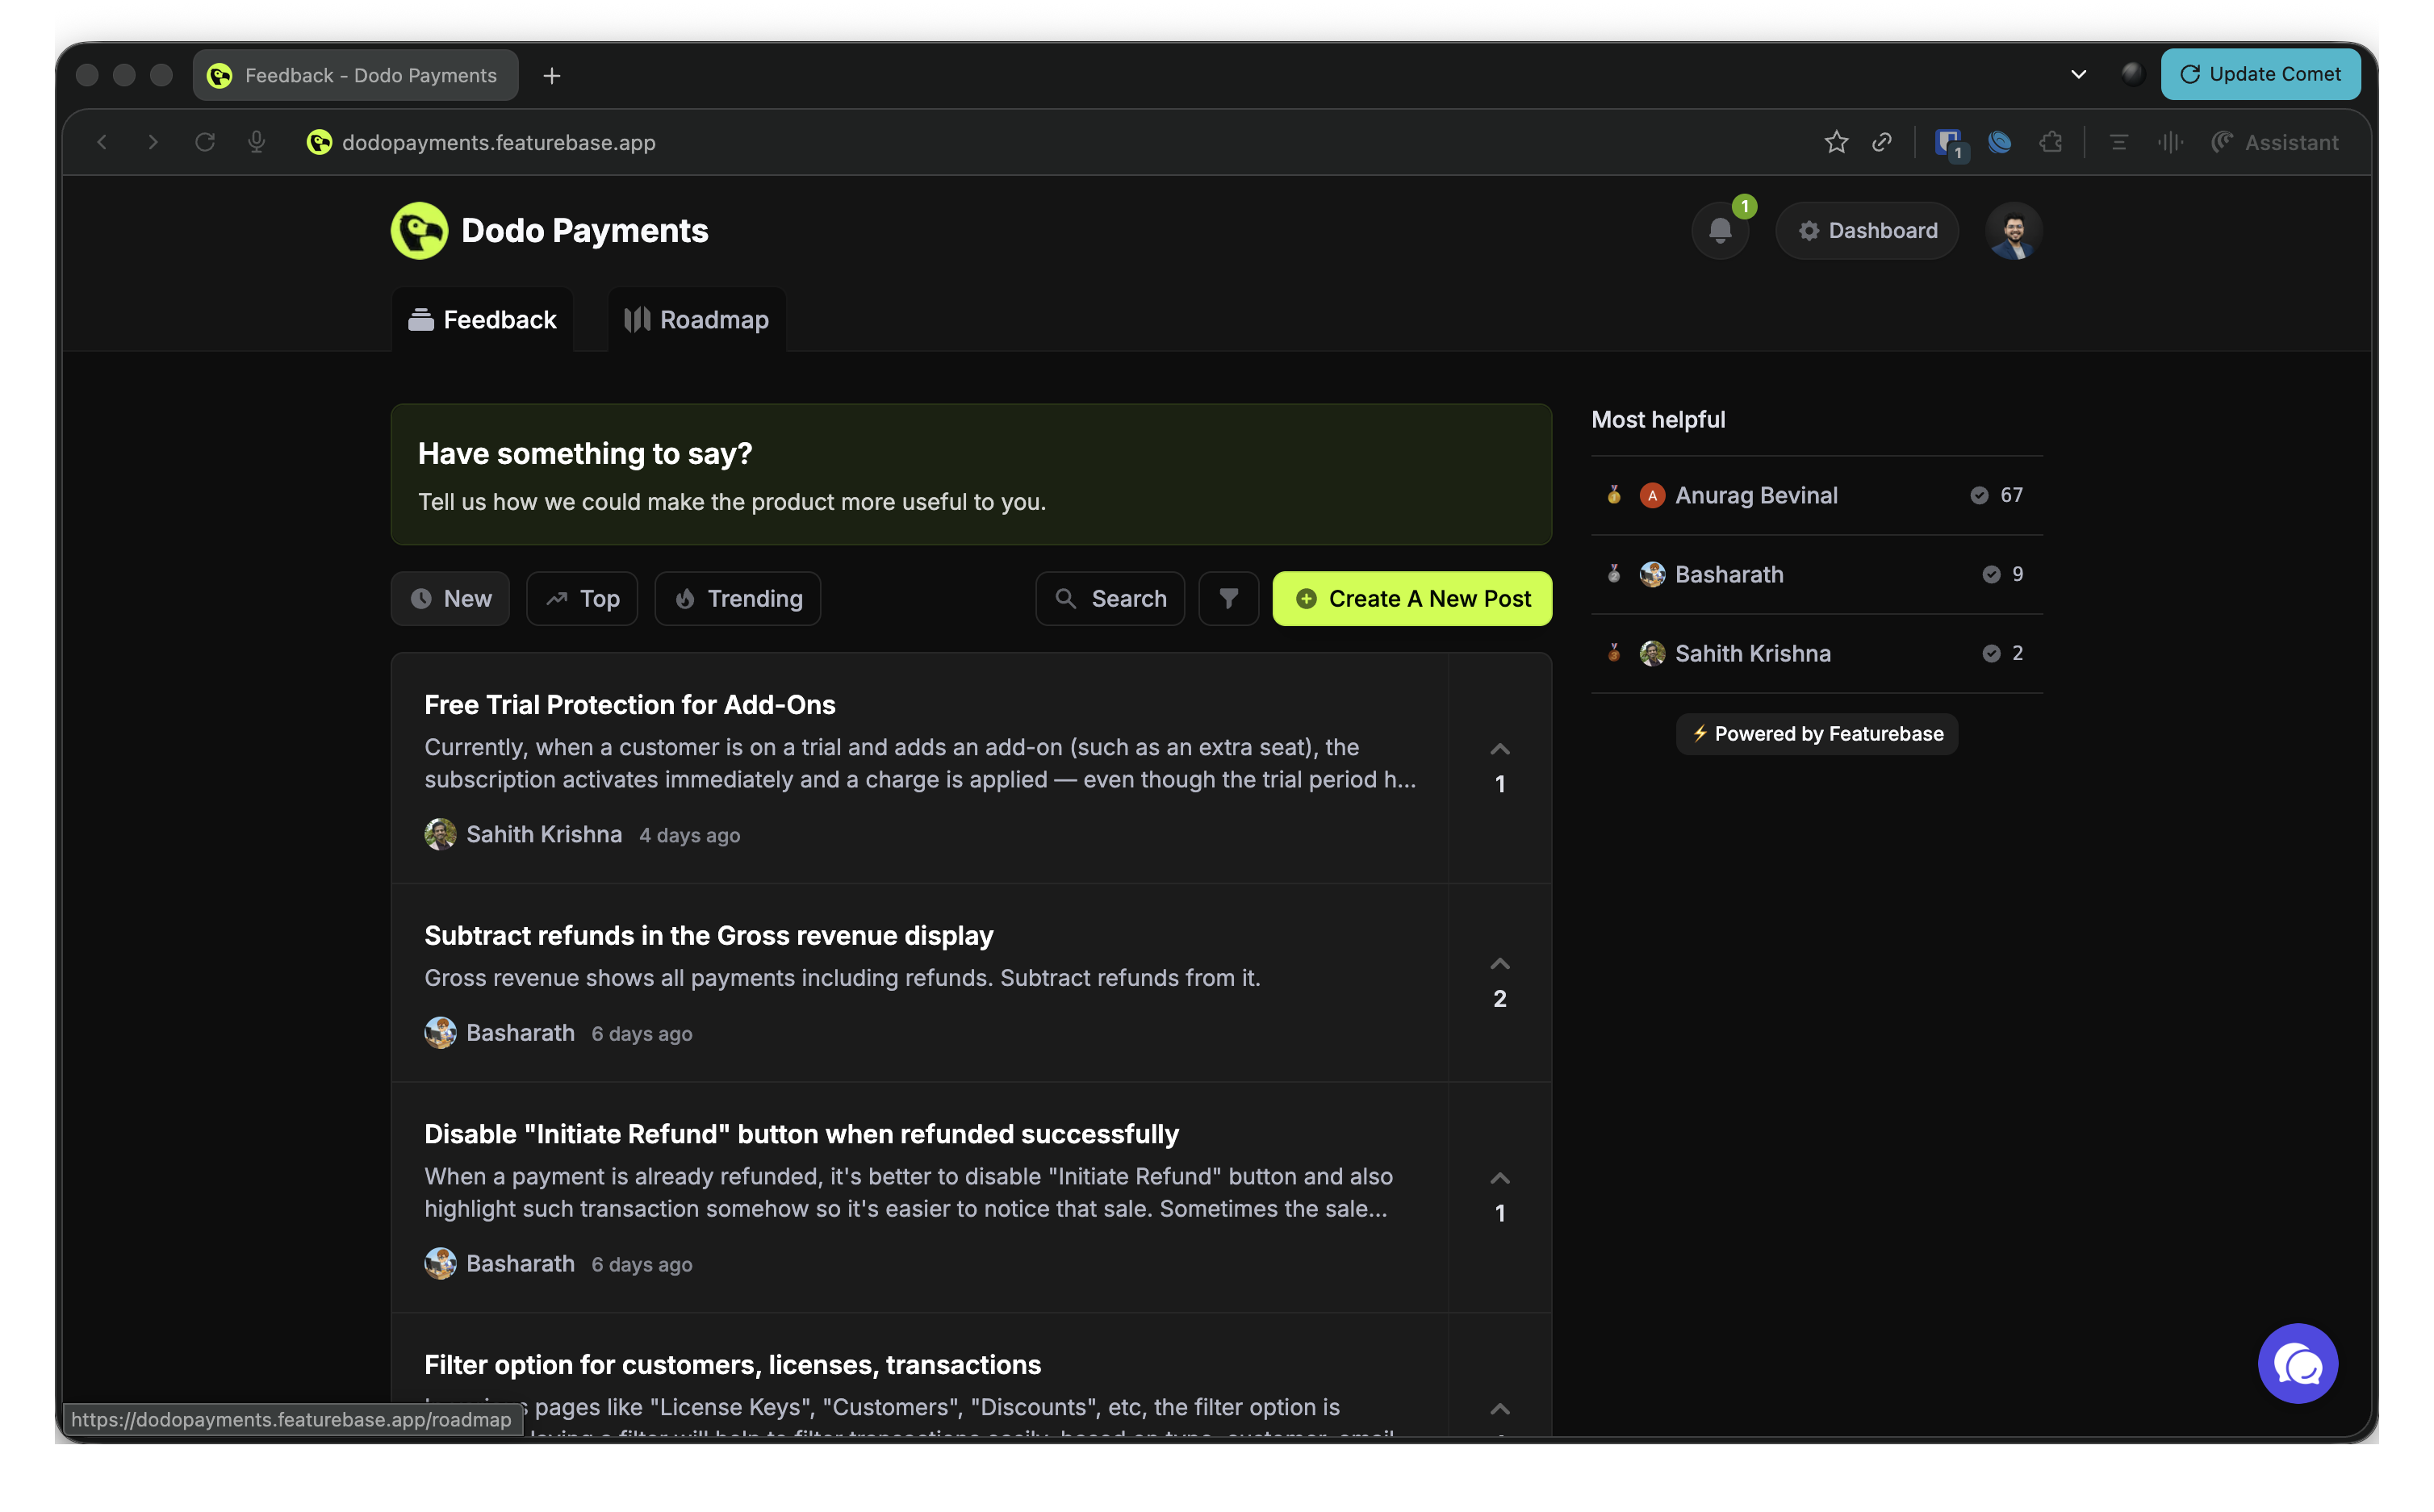Open the Dashboard
This screenshot has width=2434, height=1512.
[x=1867, y=230]
